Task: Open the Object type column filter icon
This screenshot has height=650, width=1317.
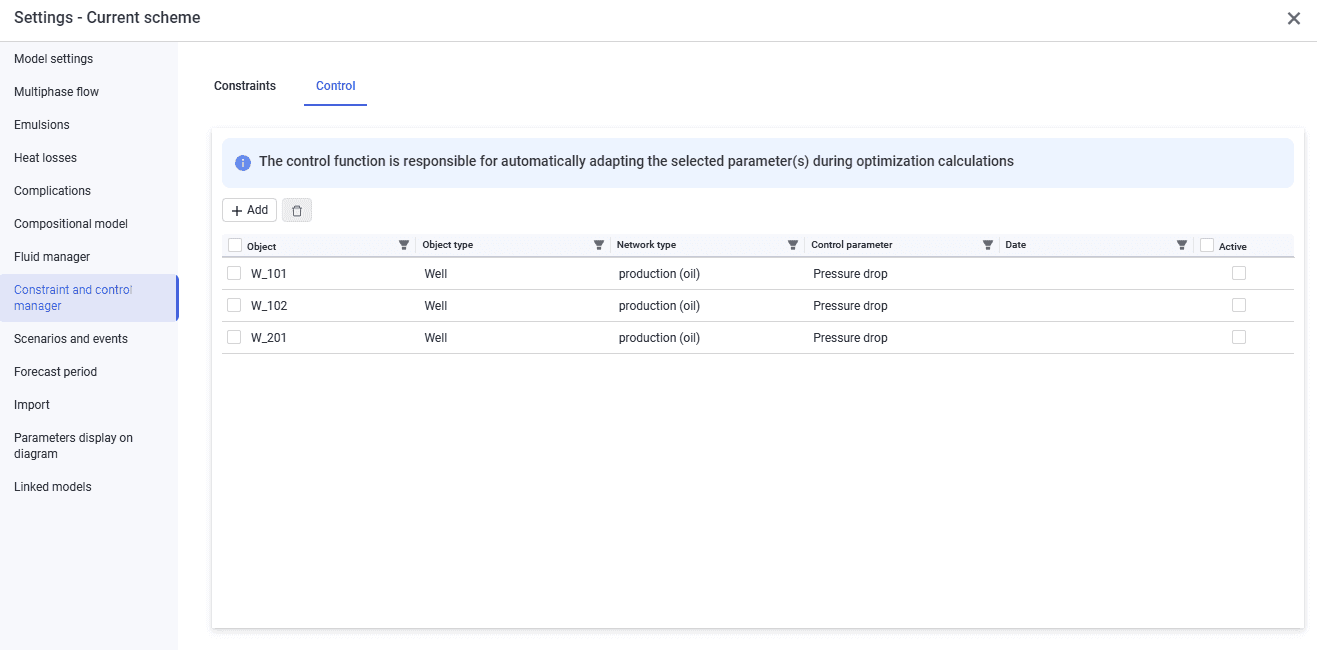Action: click(599, 245)
